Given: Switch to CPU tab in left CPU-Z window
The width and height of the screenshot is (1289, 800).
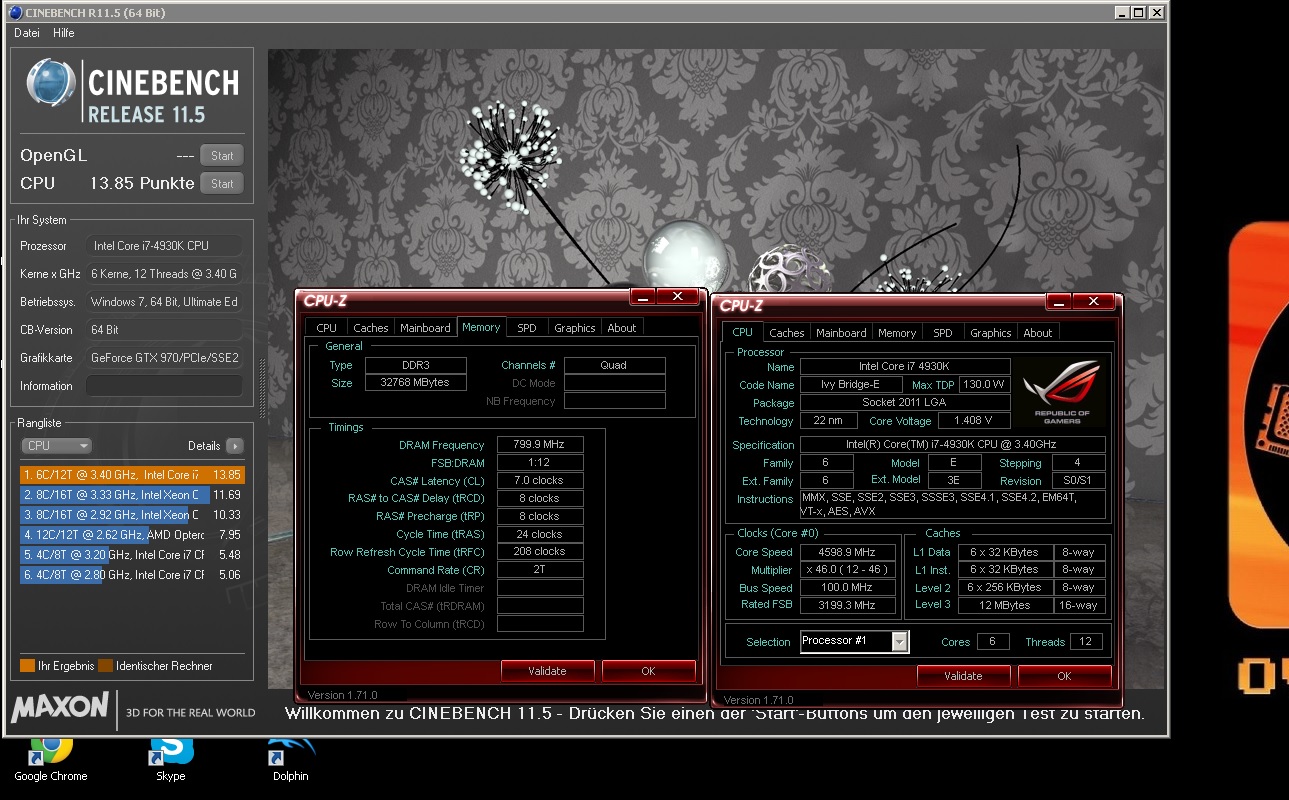Looking at the screenshot, I should [326, 328].
